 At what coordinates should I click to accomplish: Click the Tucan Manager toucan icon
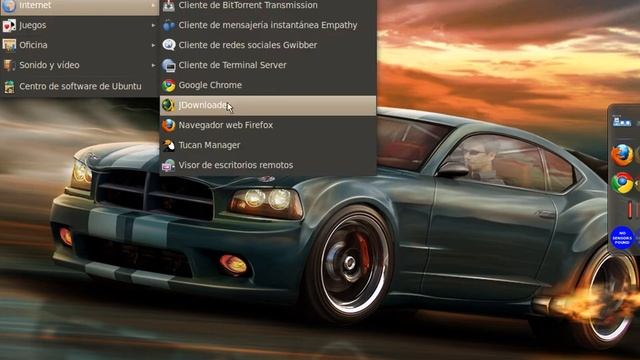169,145
